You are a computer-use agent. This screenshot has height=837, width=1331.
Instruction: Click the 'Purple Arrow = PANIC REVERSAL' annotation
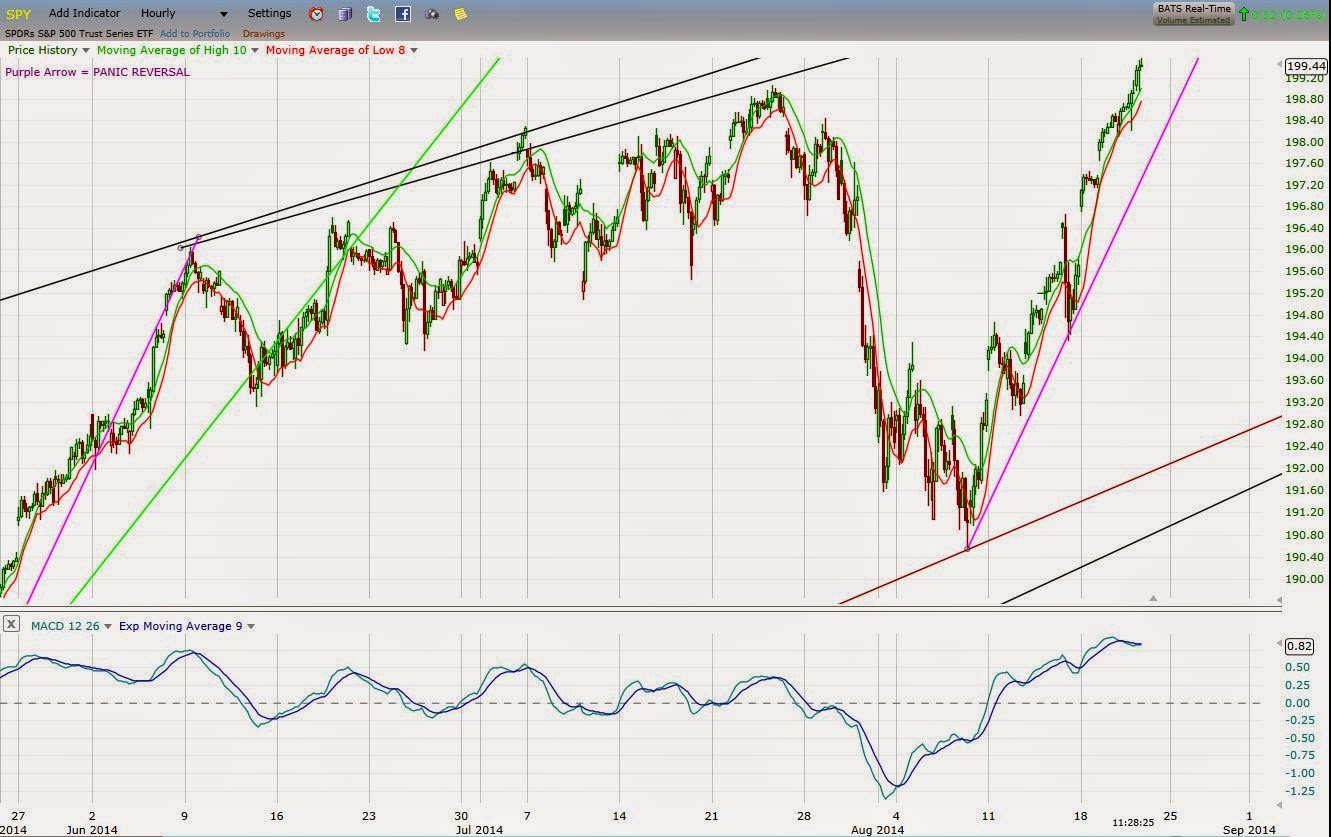[x=97, y=72]
